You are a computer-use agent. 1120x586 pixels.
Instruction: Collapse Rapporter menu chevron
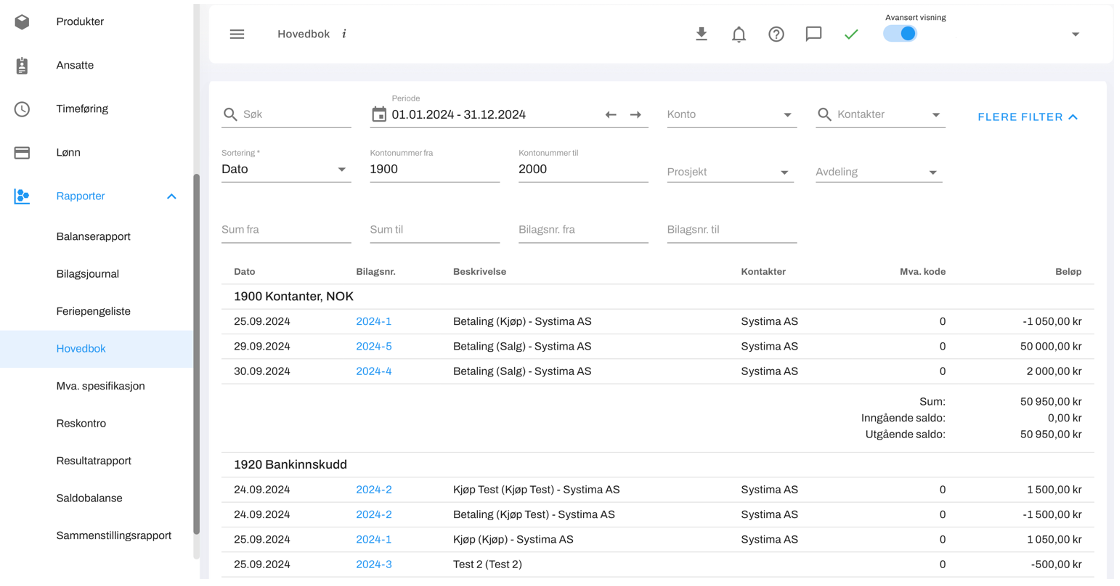171,197
